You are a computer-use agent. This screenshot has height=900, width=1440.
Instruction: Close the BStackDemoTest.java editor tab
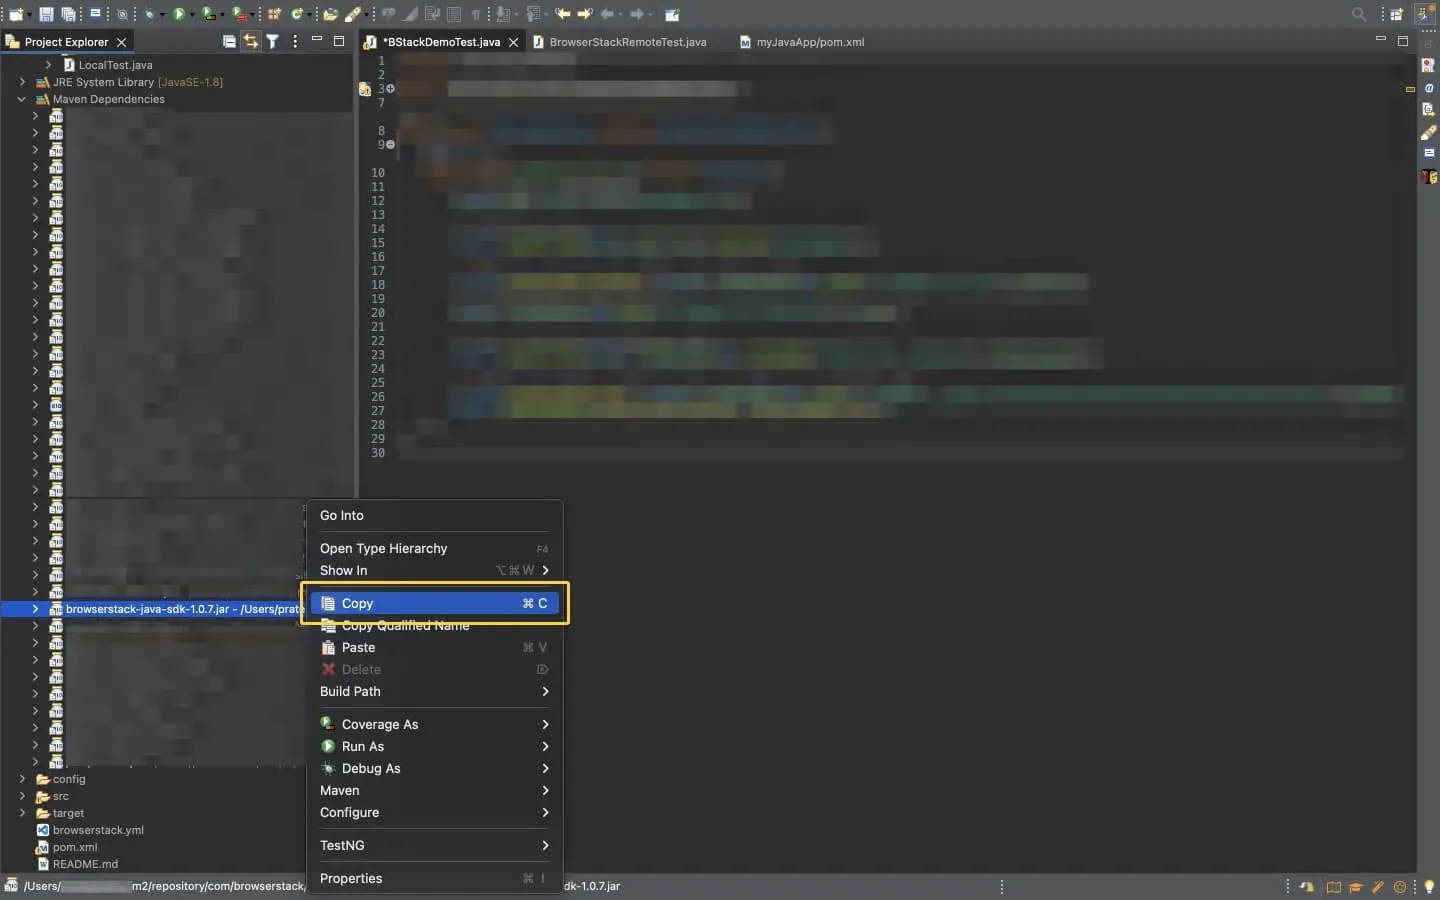(x=513, y=42)
